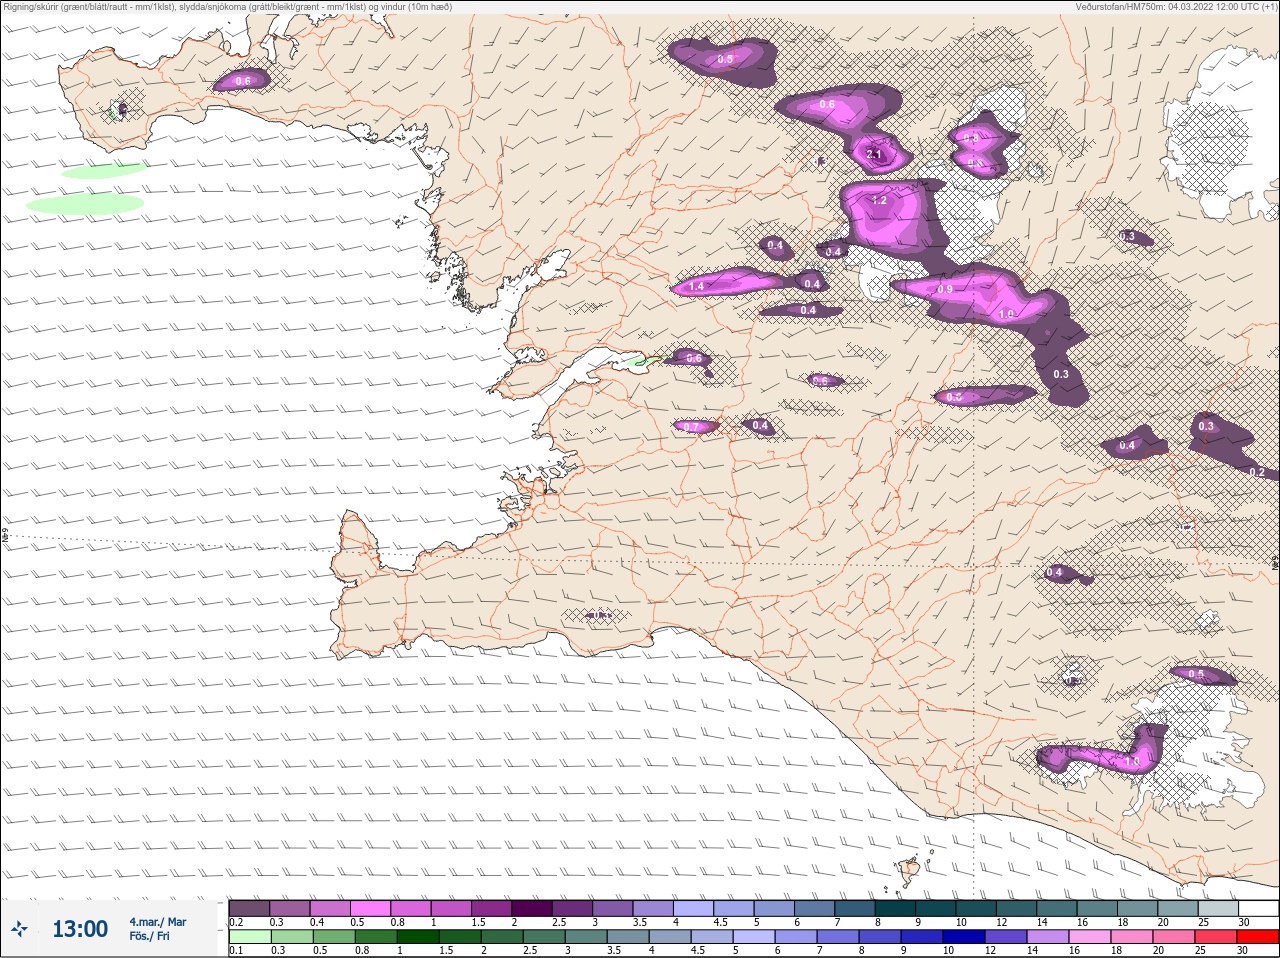The width and height of the screenshot is (1280, 958).
Task: Select the darkest purple 2 swatch in top legend
Action: point(532,908)
